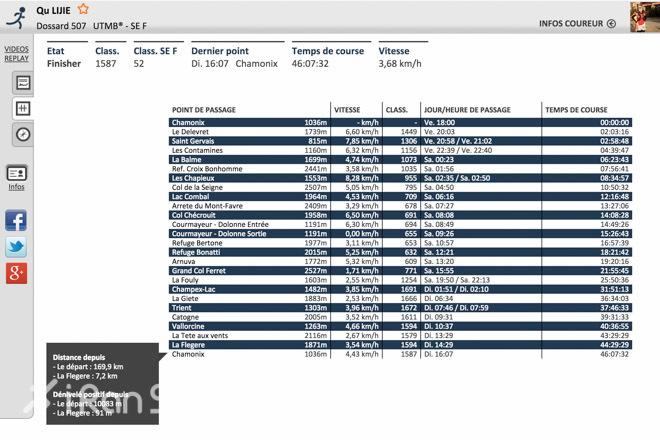
Task: Select the checkpoint table view icon
Action: pyautogui.click(x=23, y=108)
